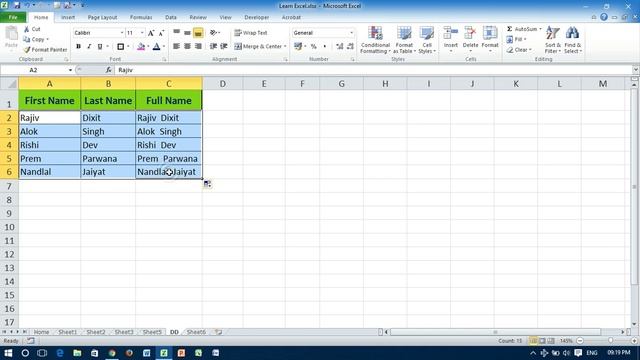The height and width of the screenshot is (360, 640).
Task: Open Windows Start menu
Action: pos(8,353)
